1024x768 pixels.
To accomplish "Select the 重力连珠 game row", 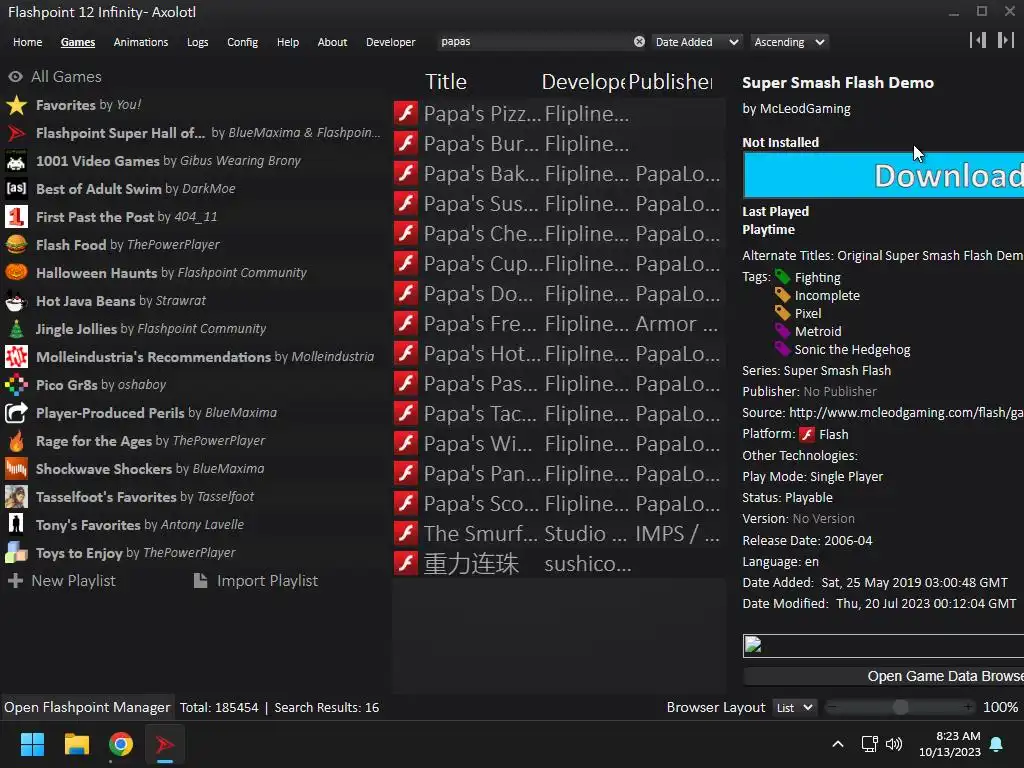I will [x=559, y=564].
